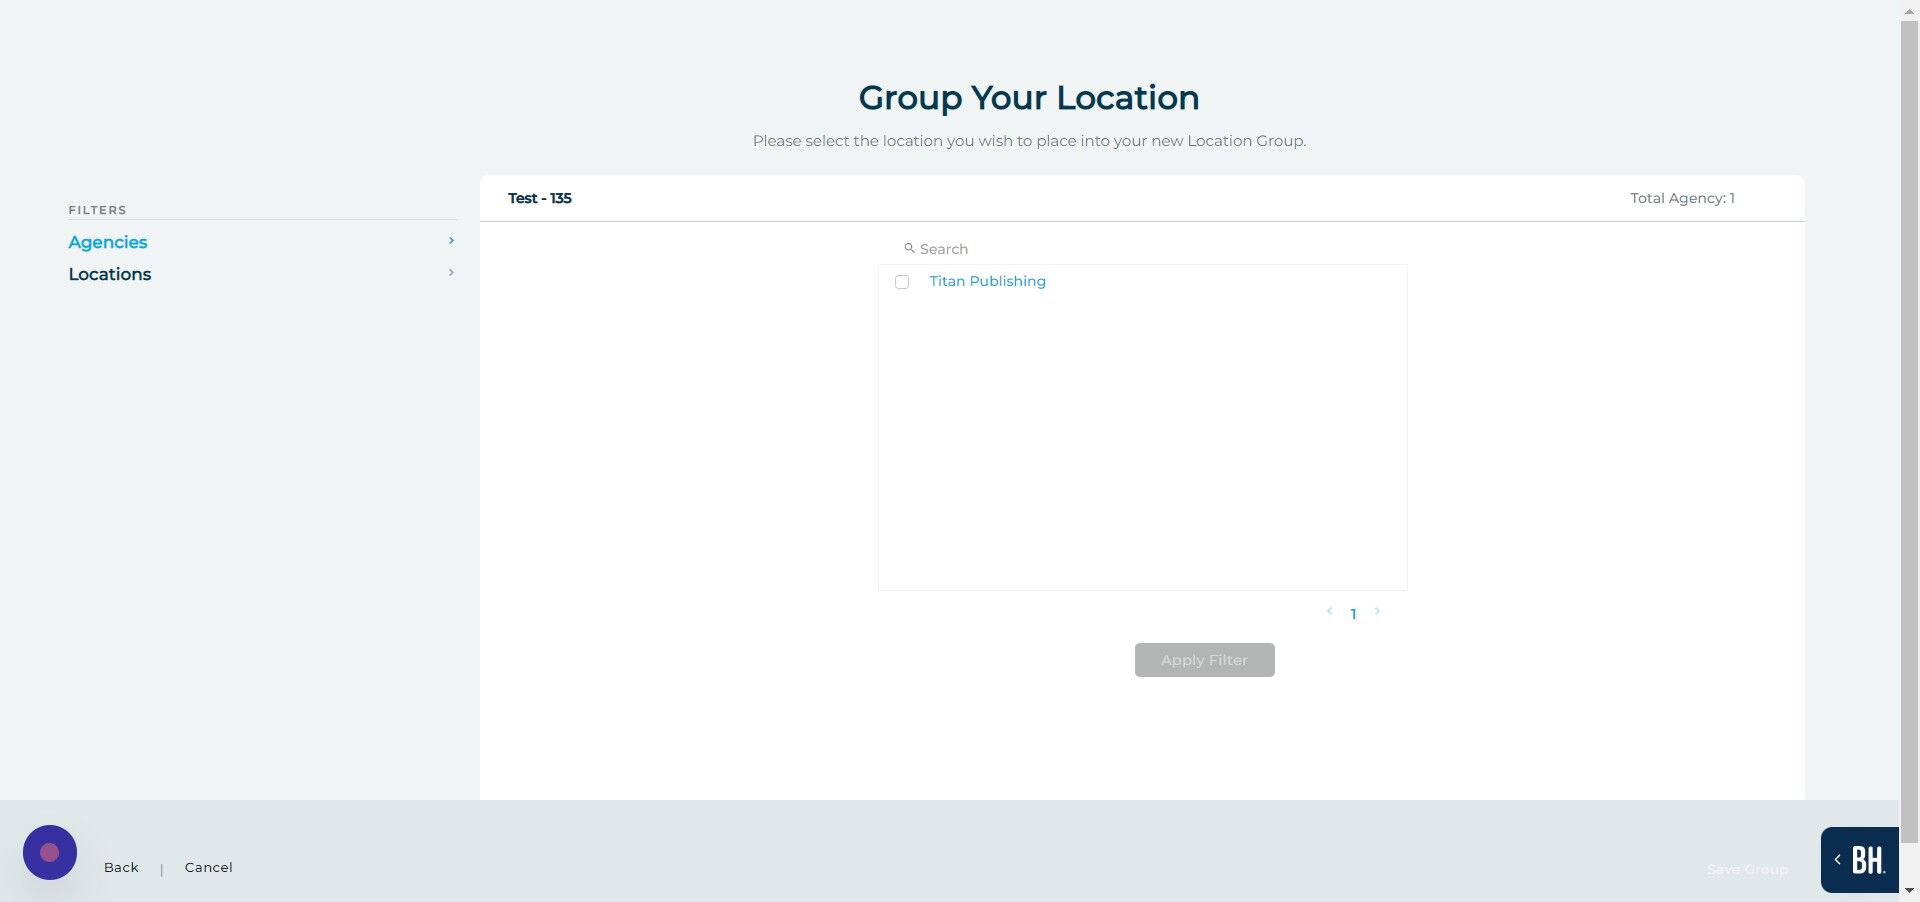Select page 1 in pagination

pos(1353,614)
